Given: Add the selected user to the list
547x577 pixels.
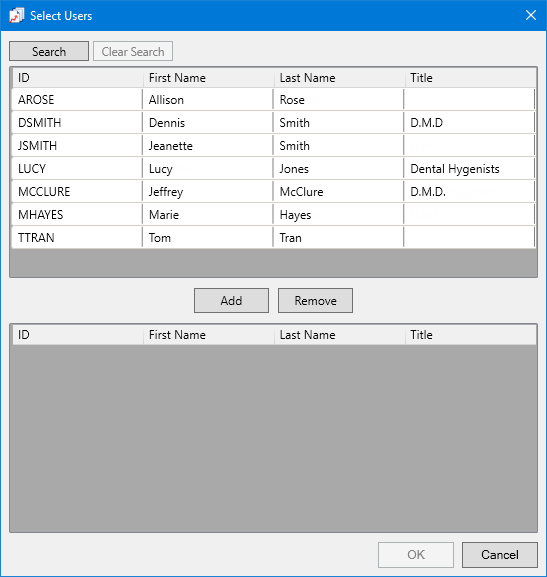Looking at the screenshot, I should 231,300.
